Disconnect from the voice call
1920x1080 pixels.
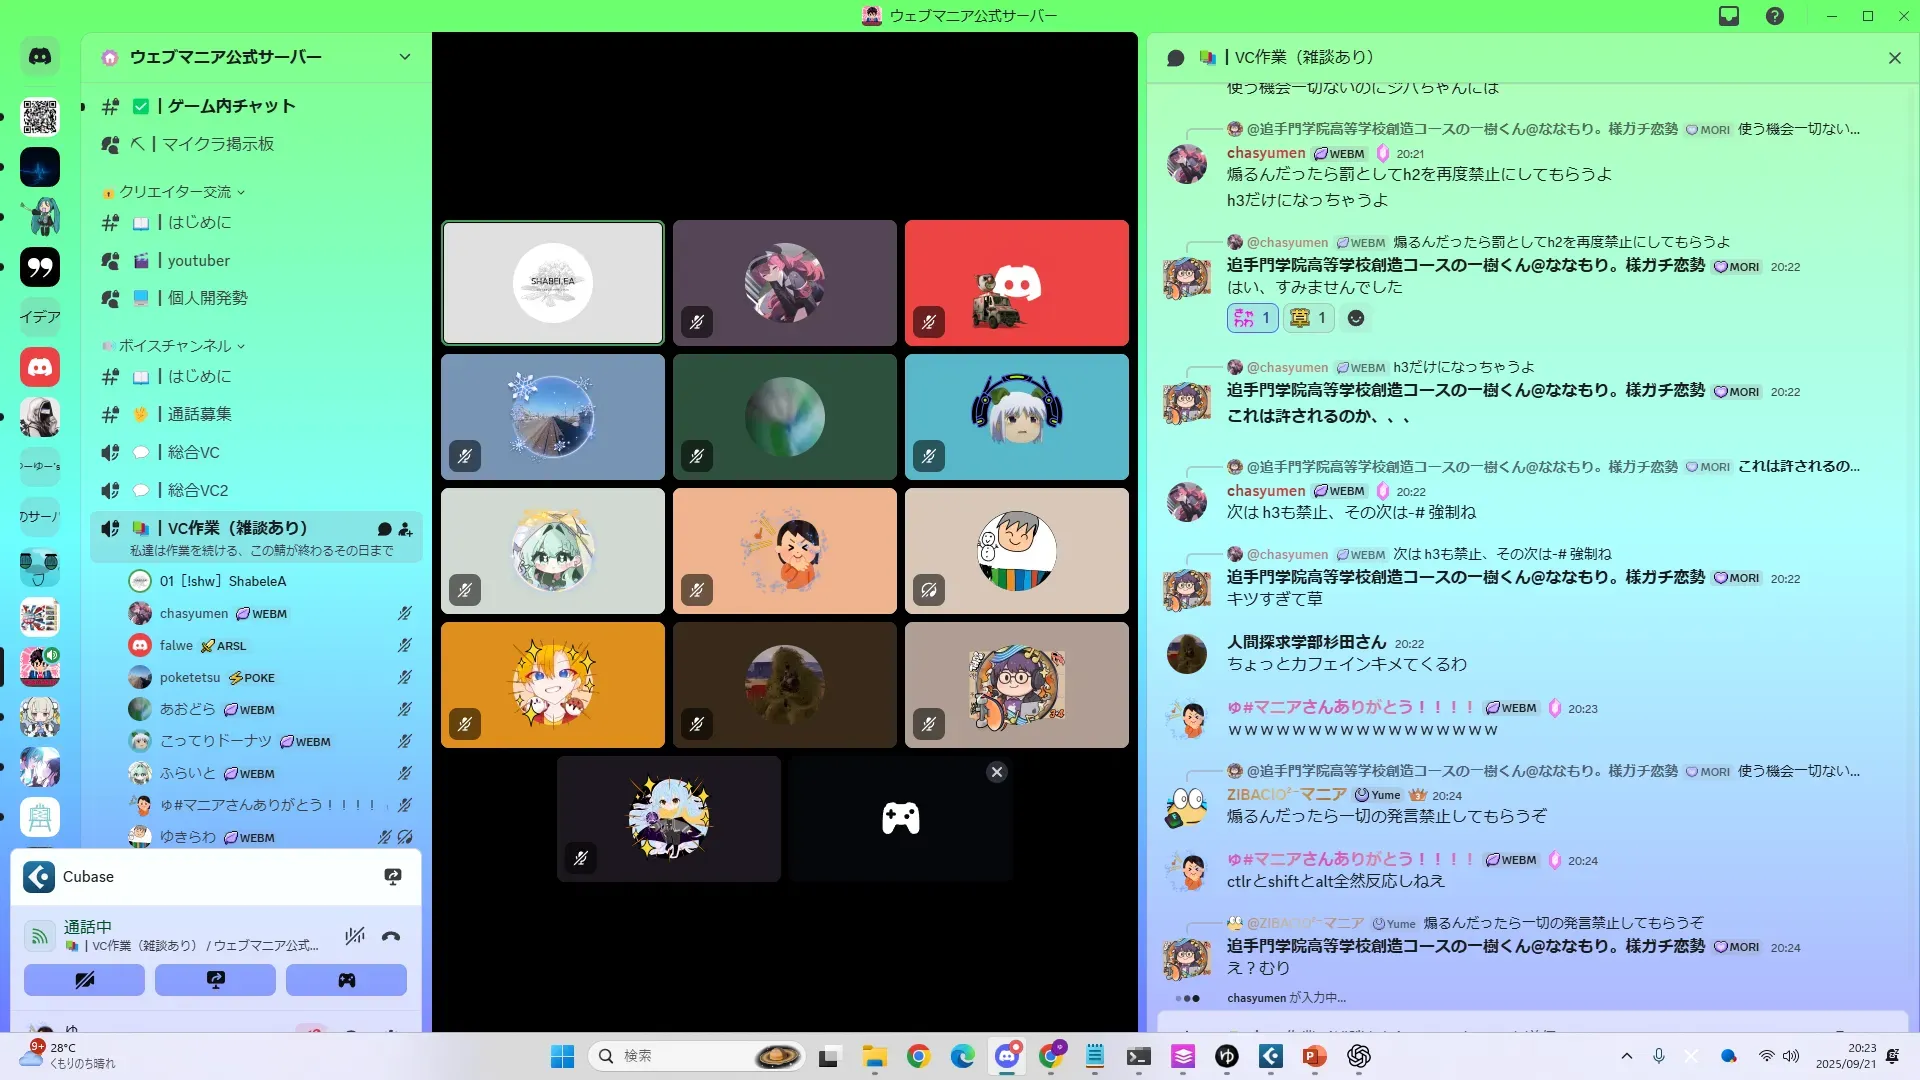[x=391, y=936]
